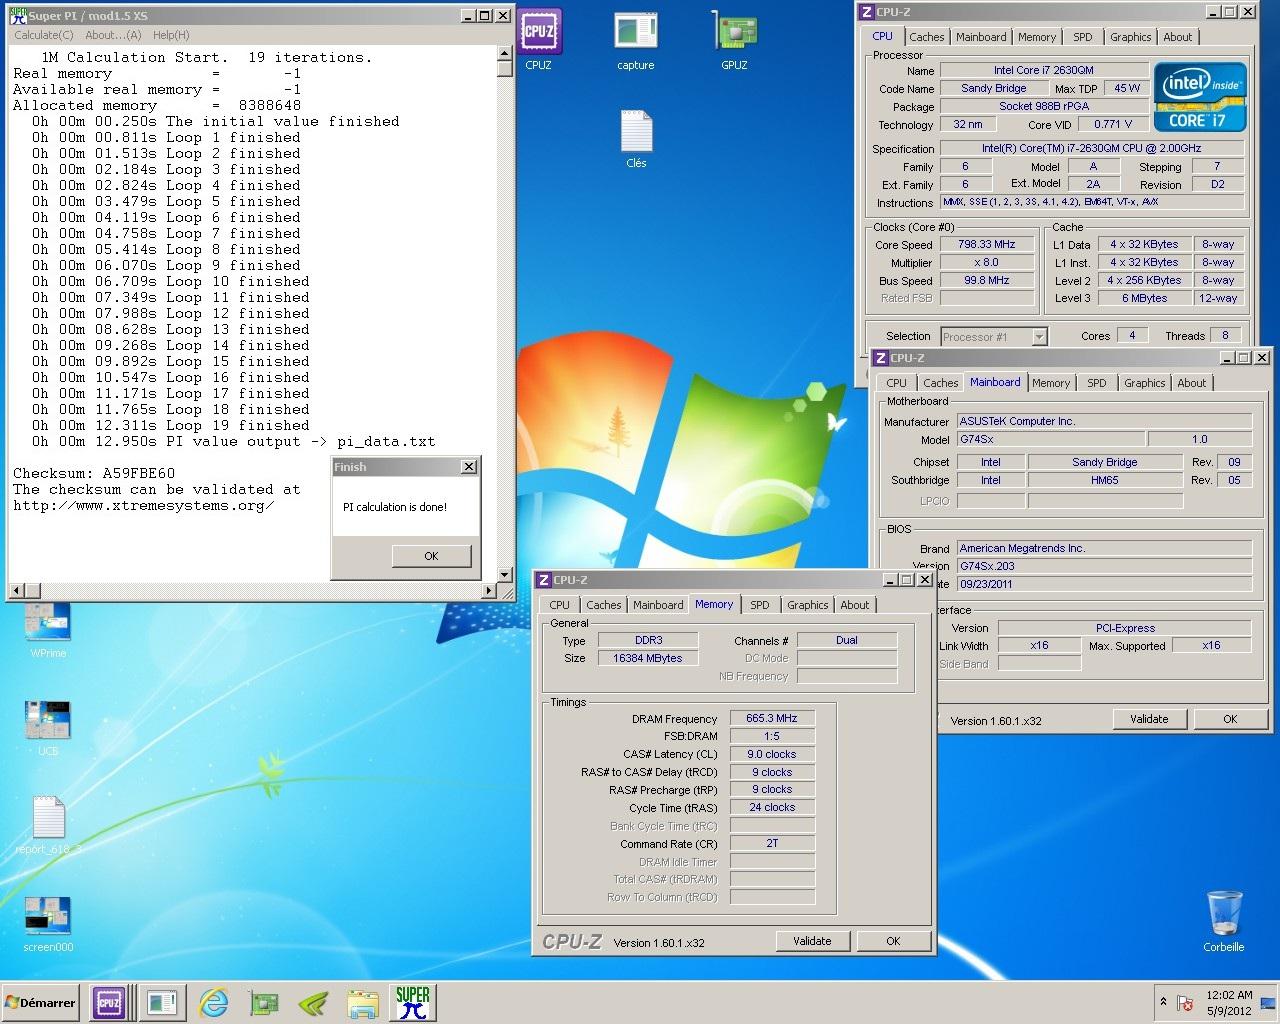
Task: Click the NVIDIA taskbar icon
Action: click(x=313, y=1003)
